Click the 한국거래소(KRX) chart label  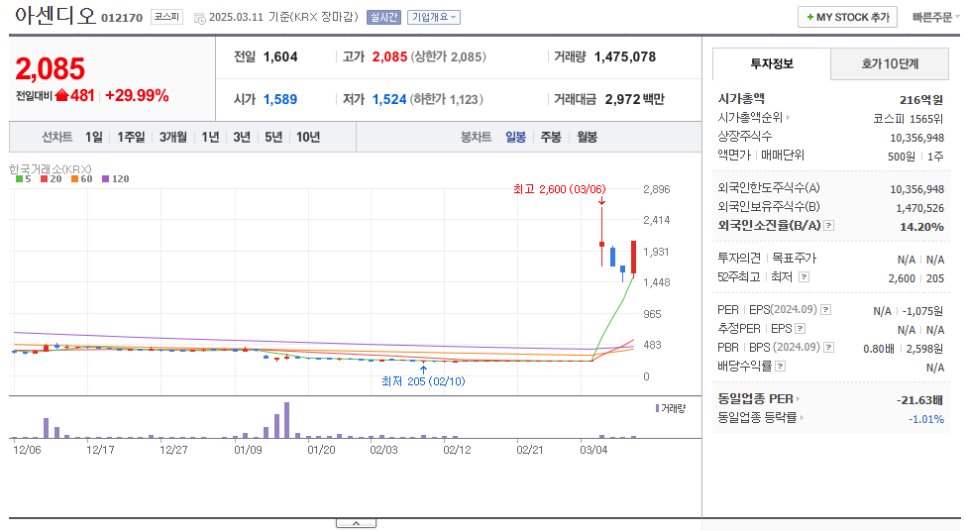point(50,169)
